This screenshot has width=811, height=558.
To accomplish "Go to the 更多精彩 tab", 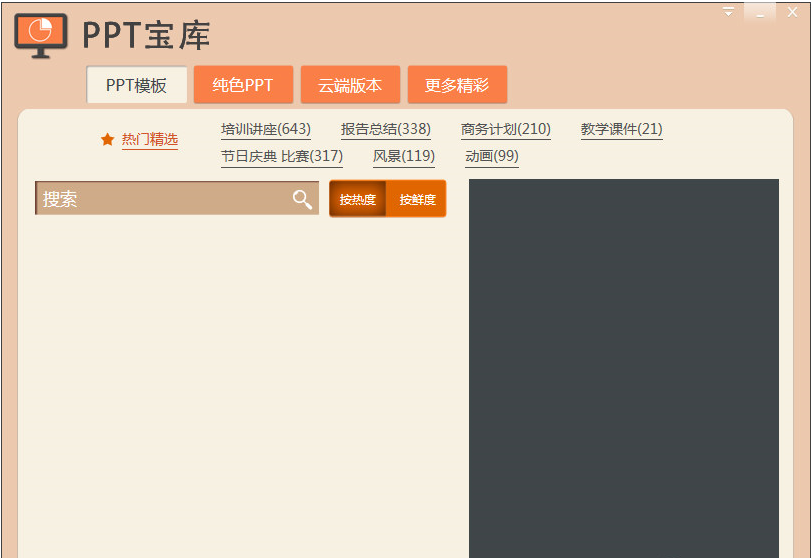I will (x=457, y=84).
